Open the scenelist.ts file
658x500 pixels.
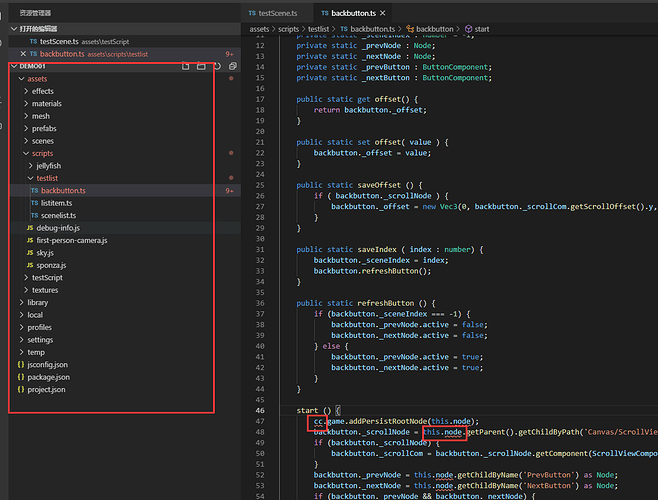click(58, 215)
